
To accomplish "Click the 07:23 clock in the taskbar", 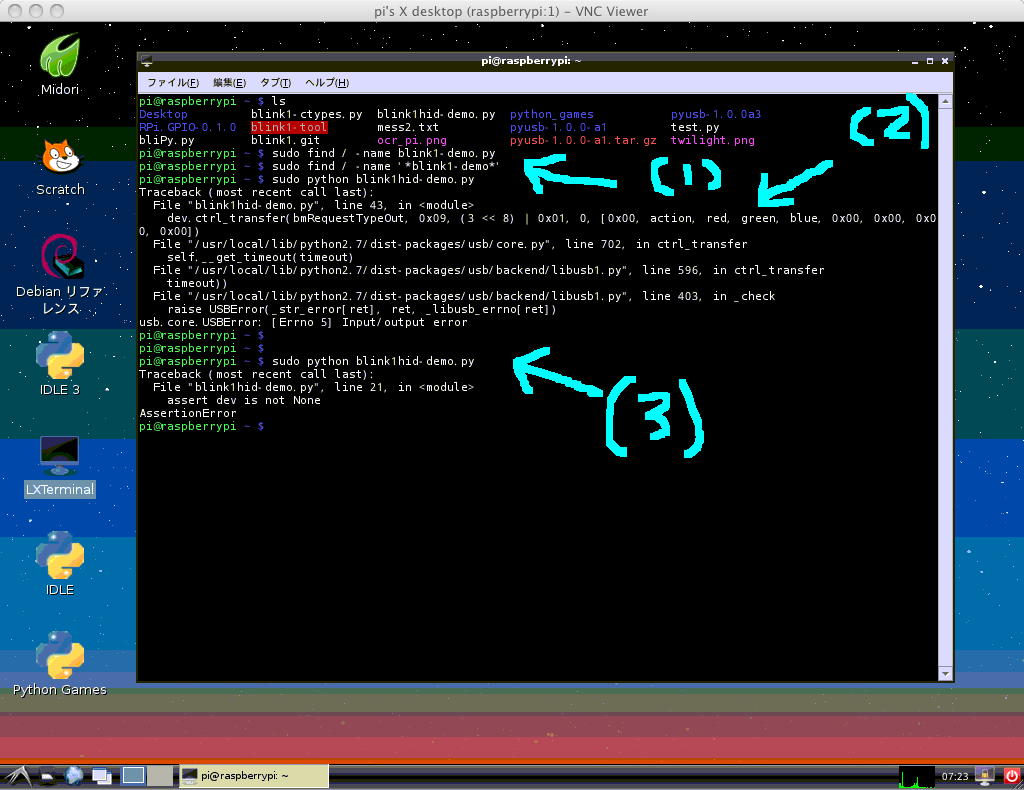I will [x=954, y=776].
